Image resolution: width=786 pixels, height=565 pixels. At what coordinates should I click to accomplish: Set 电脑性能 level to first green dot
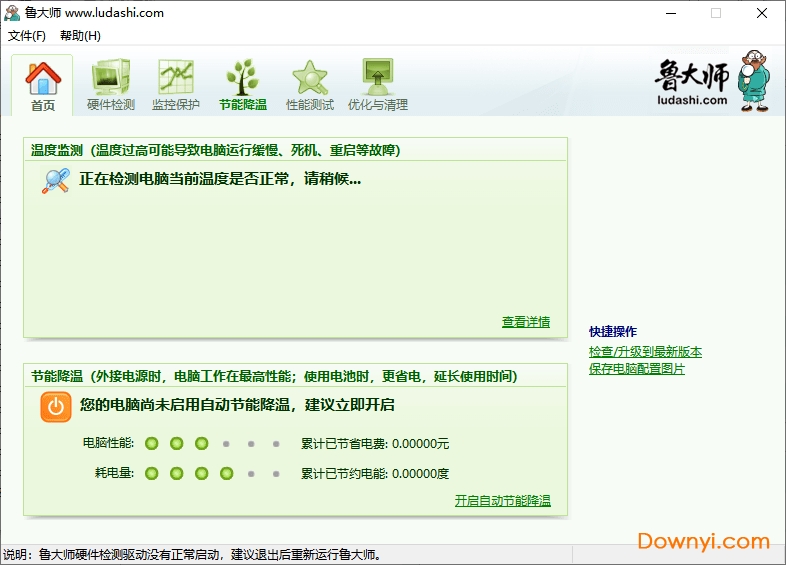point(152,444)
